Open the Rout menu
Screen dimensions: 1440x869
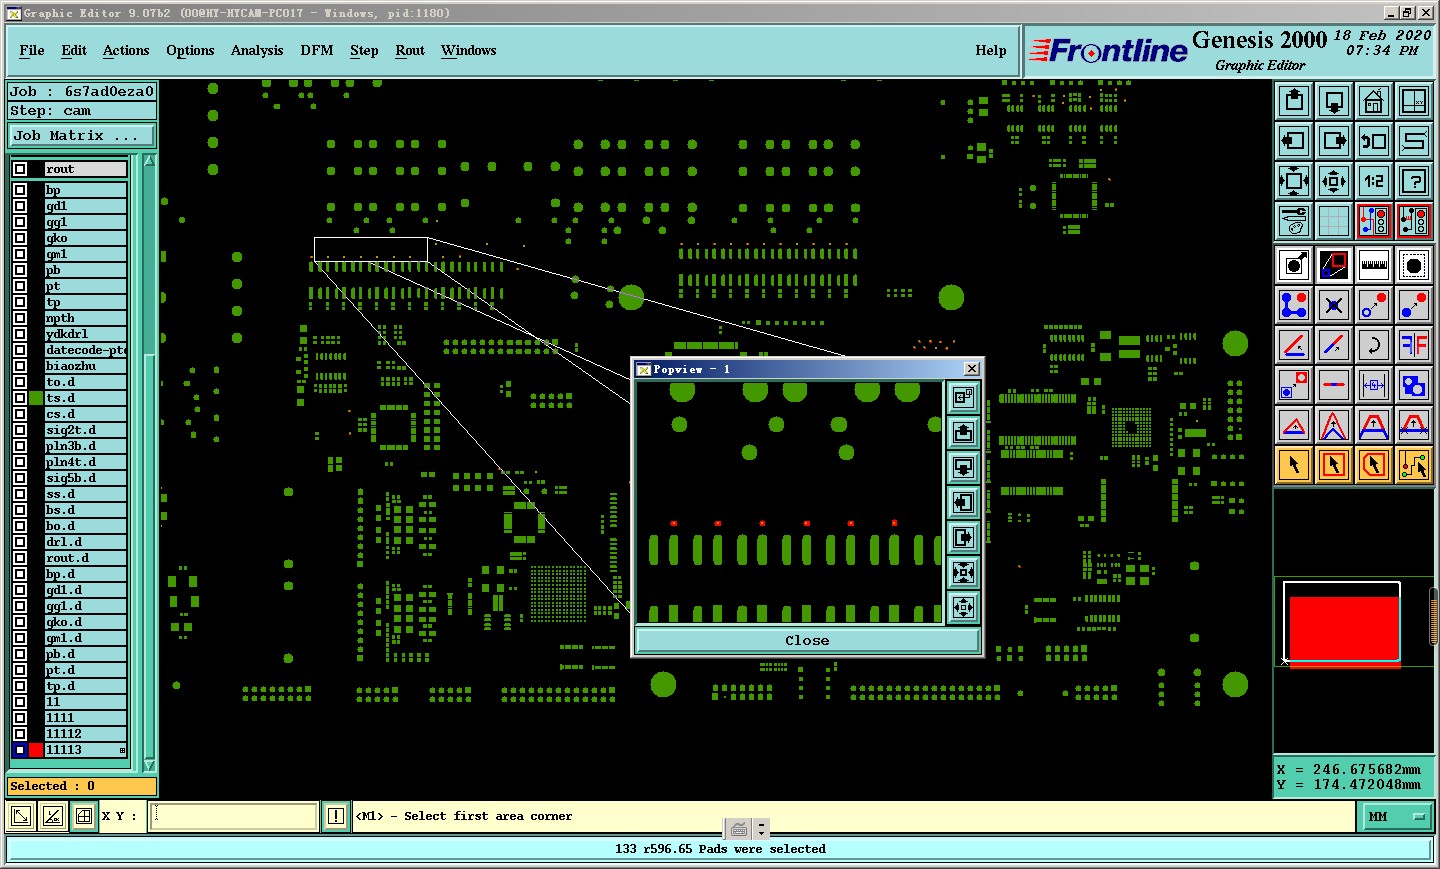(410, 50)
